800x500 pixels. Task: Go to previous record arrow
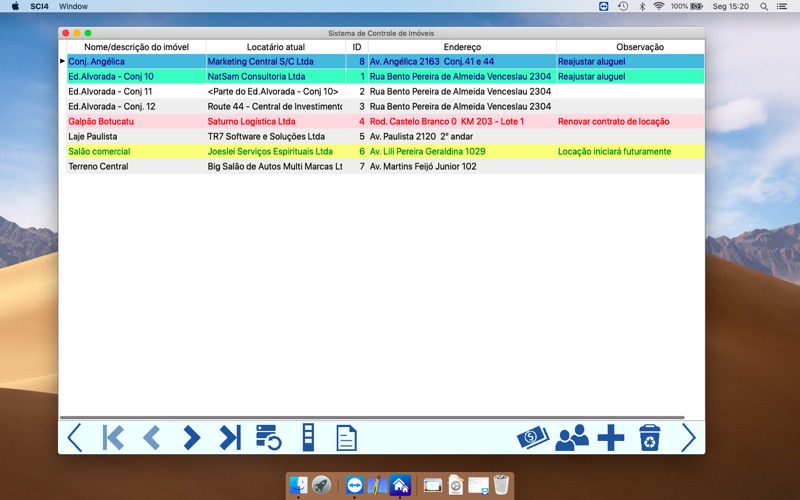coord(152,437)
